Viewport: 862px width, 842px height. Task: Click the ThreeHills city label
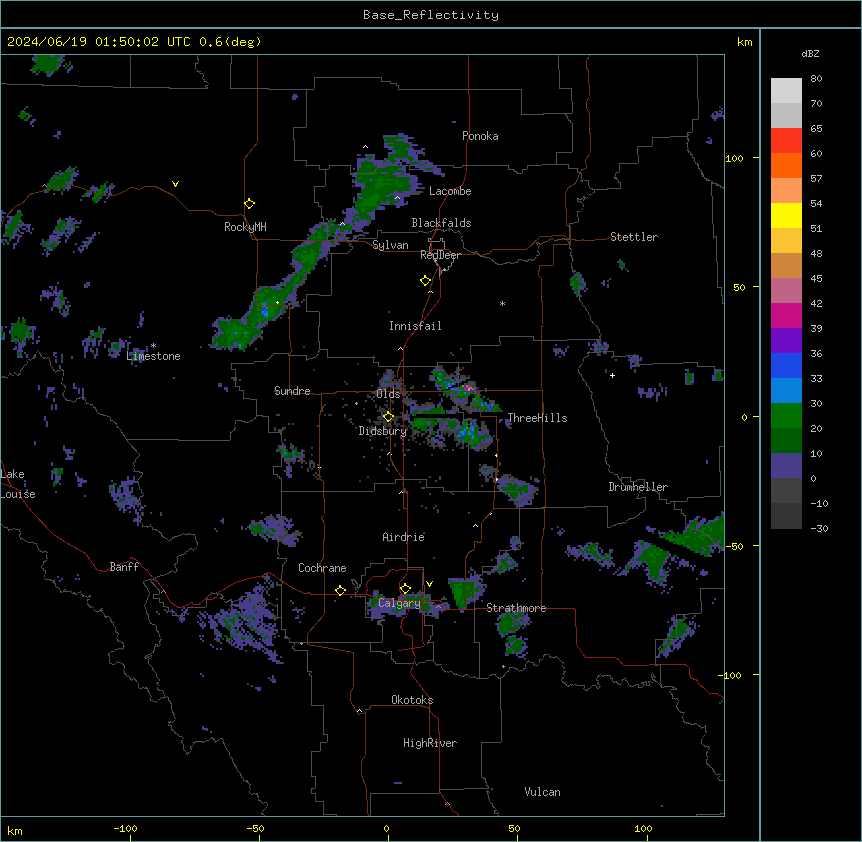pos(537,418)
